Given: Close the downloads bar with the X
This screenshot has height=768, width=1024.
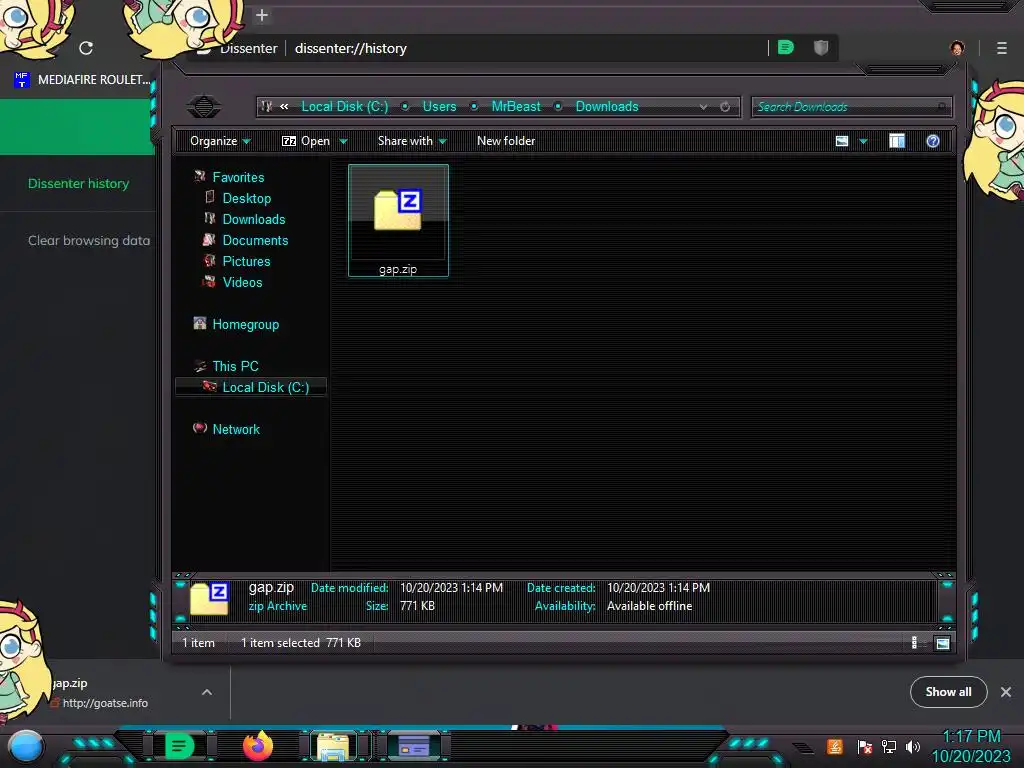Looking at the screenshot, I should tap(1006, 692).
